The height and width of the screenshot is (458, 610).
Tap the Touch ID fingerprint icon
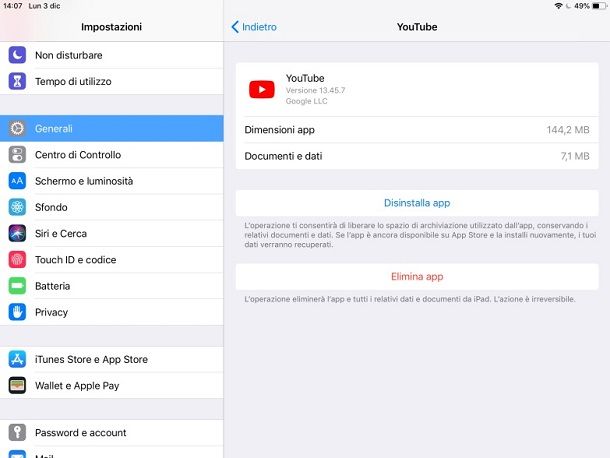pyautogui.click(x=17, y=260)
